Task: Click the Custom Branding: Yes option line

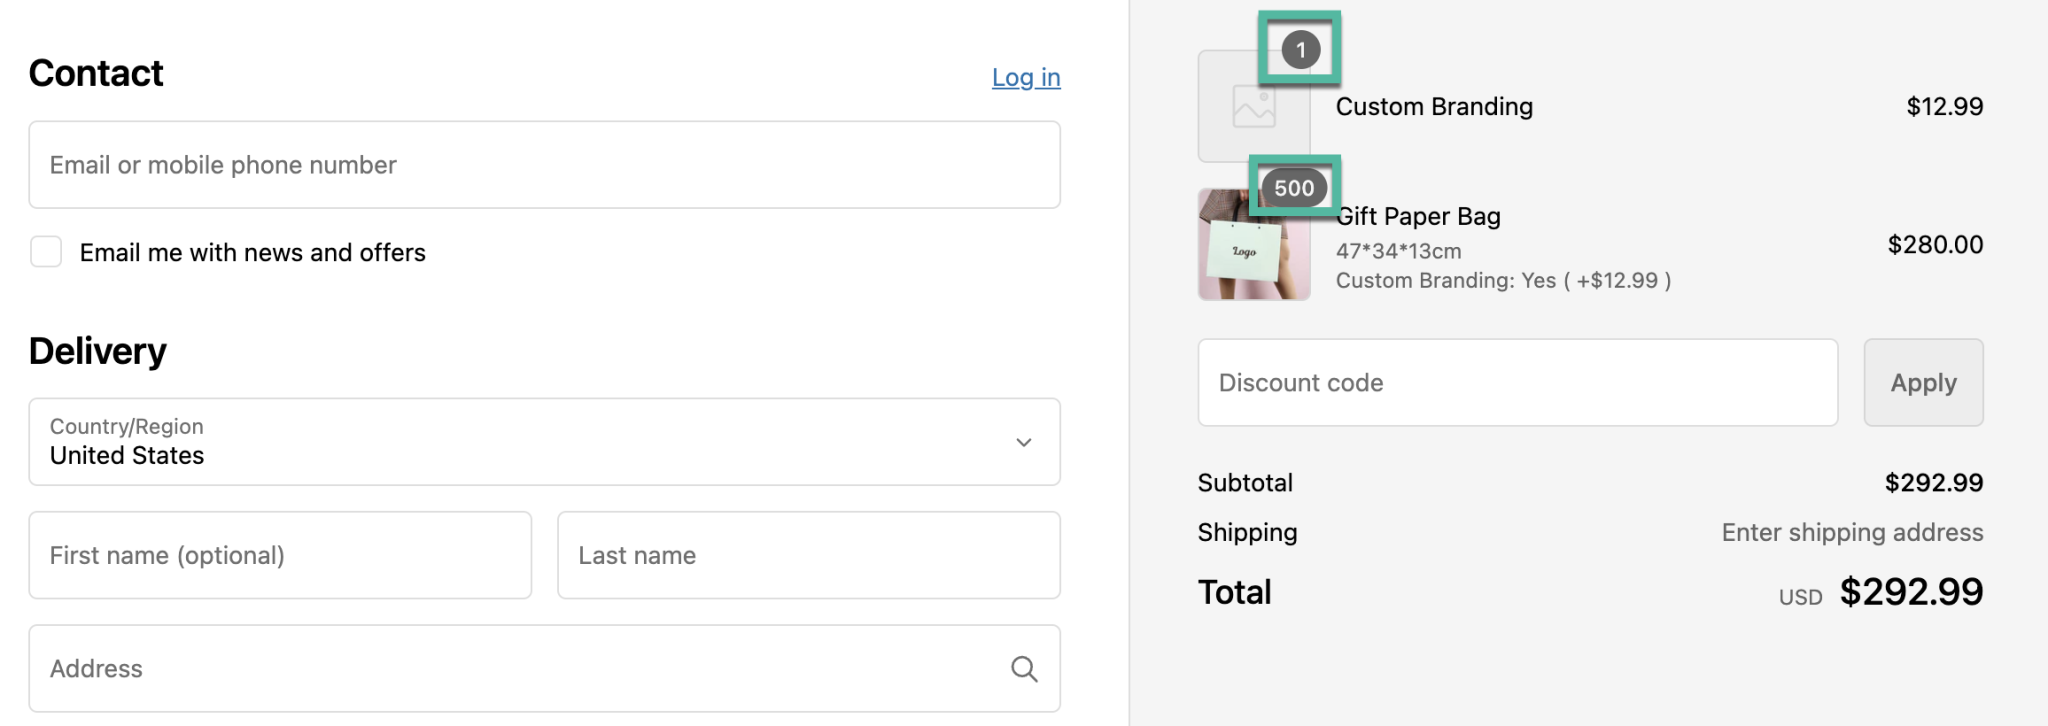Action: (x=1503, y=280)
